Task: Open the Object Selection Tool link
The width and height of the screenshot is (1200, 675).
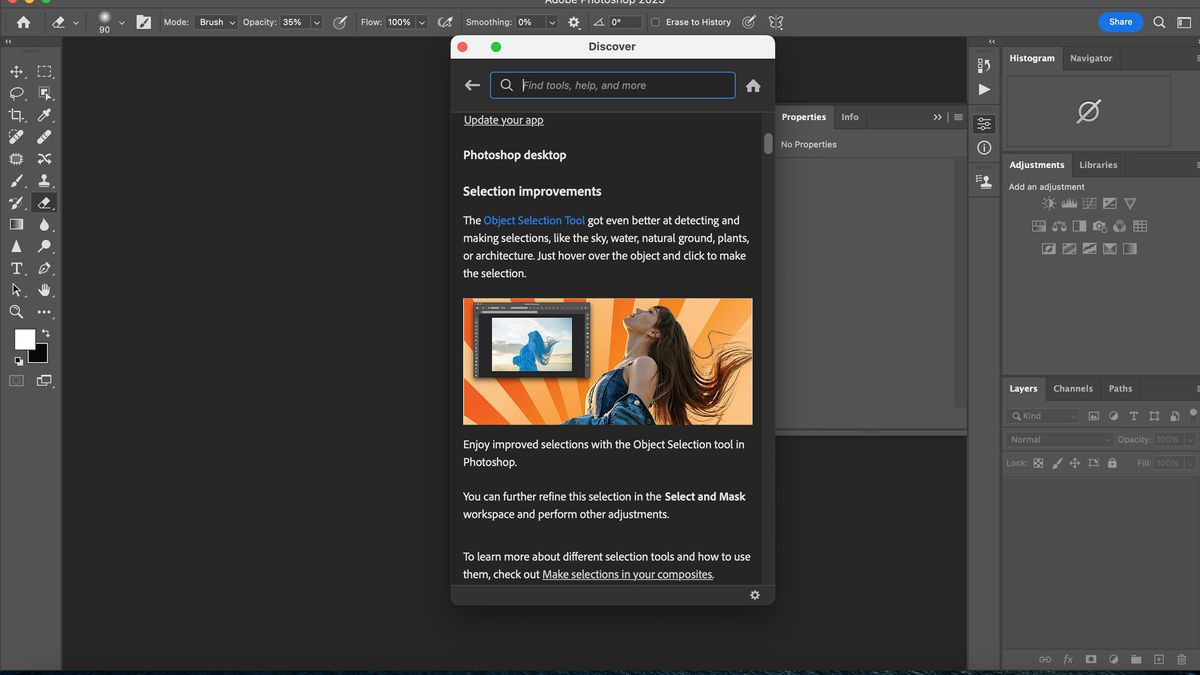Action: click(534, 221)
